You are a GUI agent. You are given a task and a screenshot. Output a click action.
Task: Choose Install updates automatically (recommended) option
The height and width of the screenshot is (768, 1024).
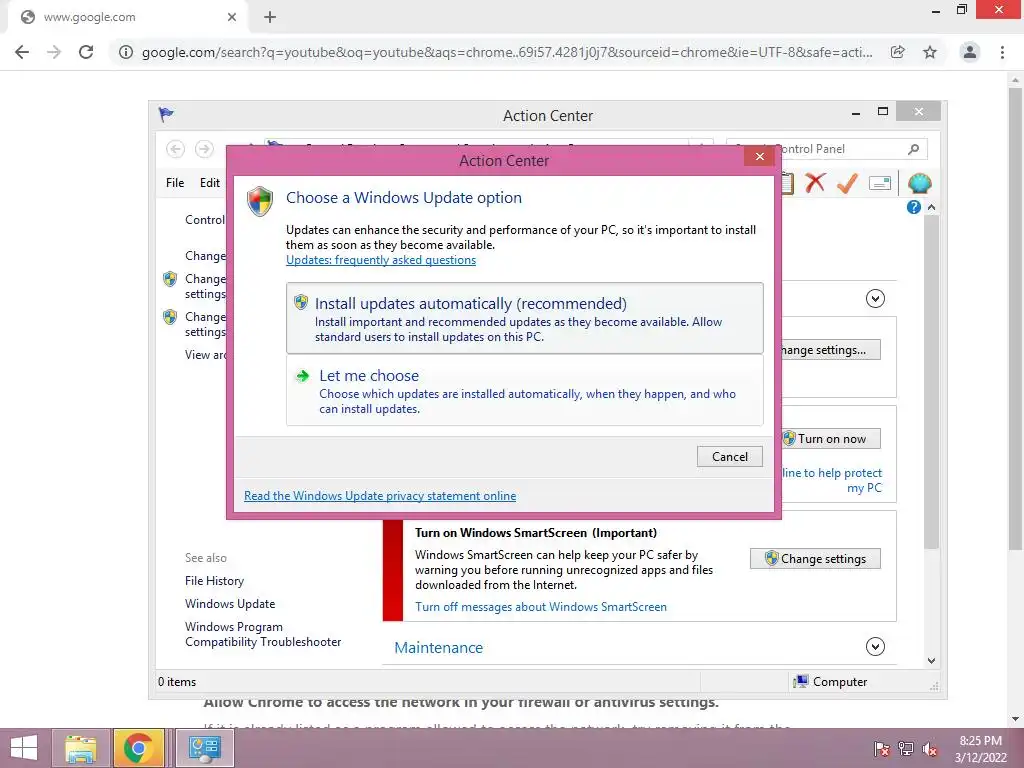tap(524, 318)
